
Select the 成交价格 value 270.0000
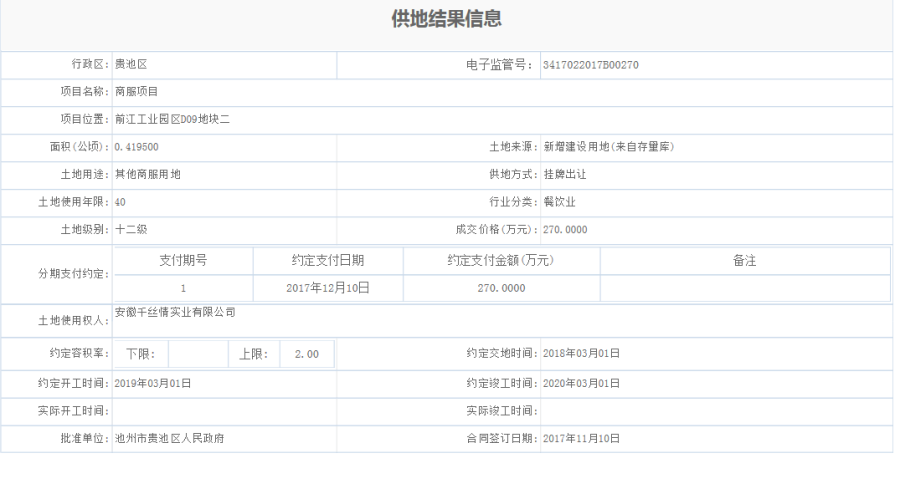[564, 230]
